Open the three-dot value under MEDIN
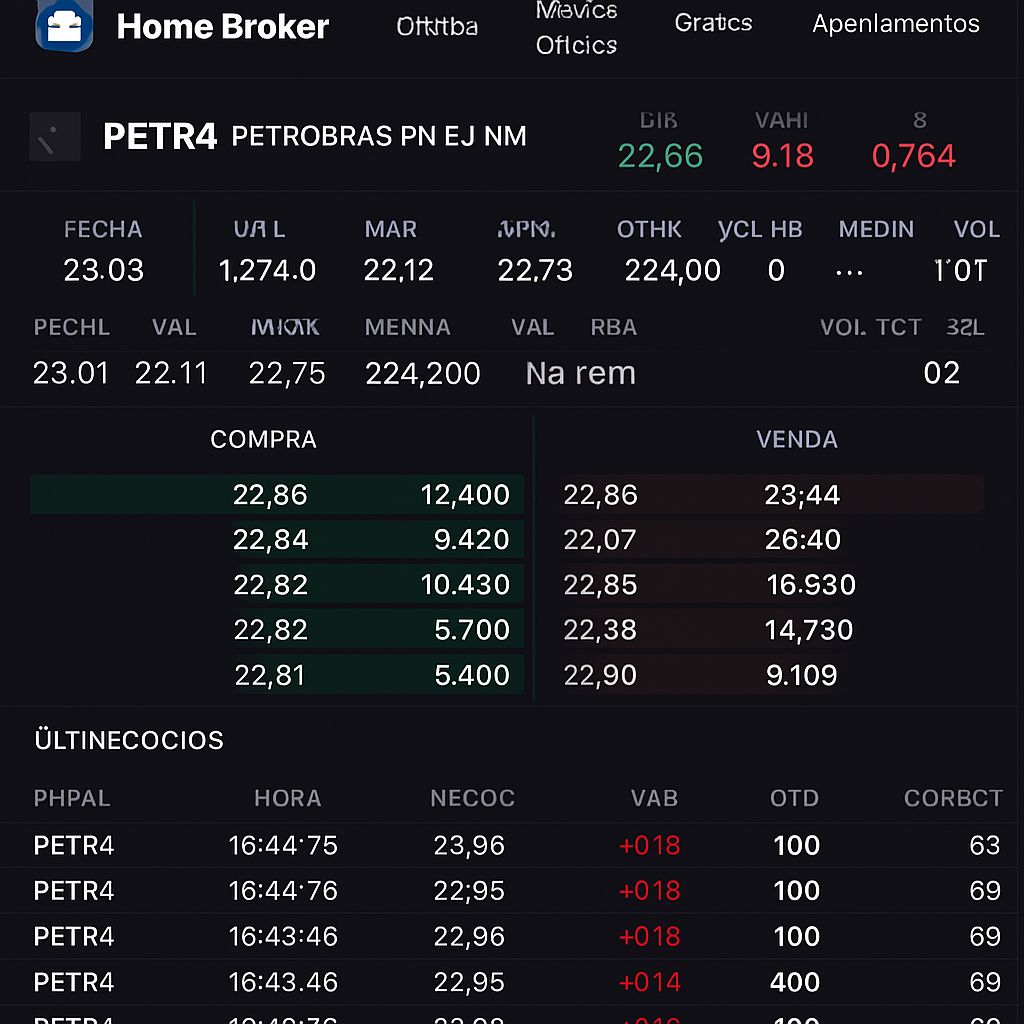The width and height of the screenshot is (1024, 1024). [x=848, y=271]
